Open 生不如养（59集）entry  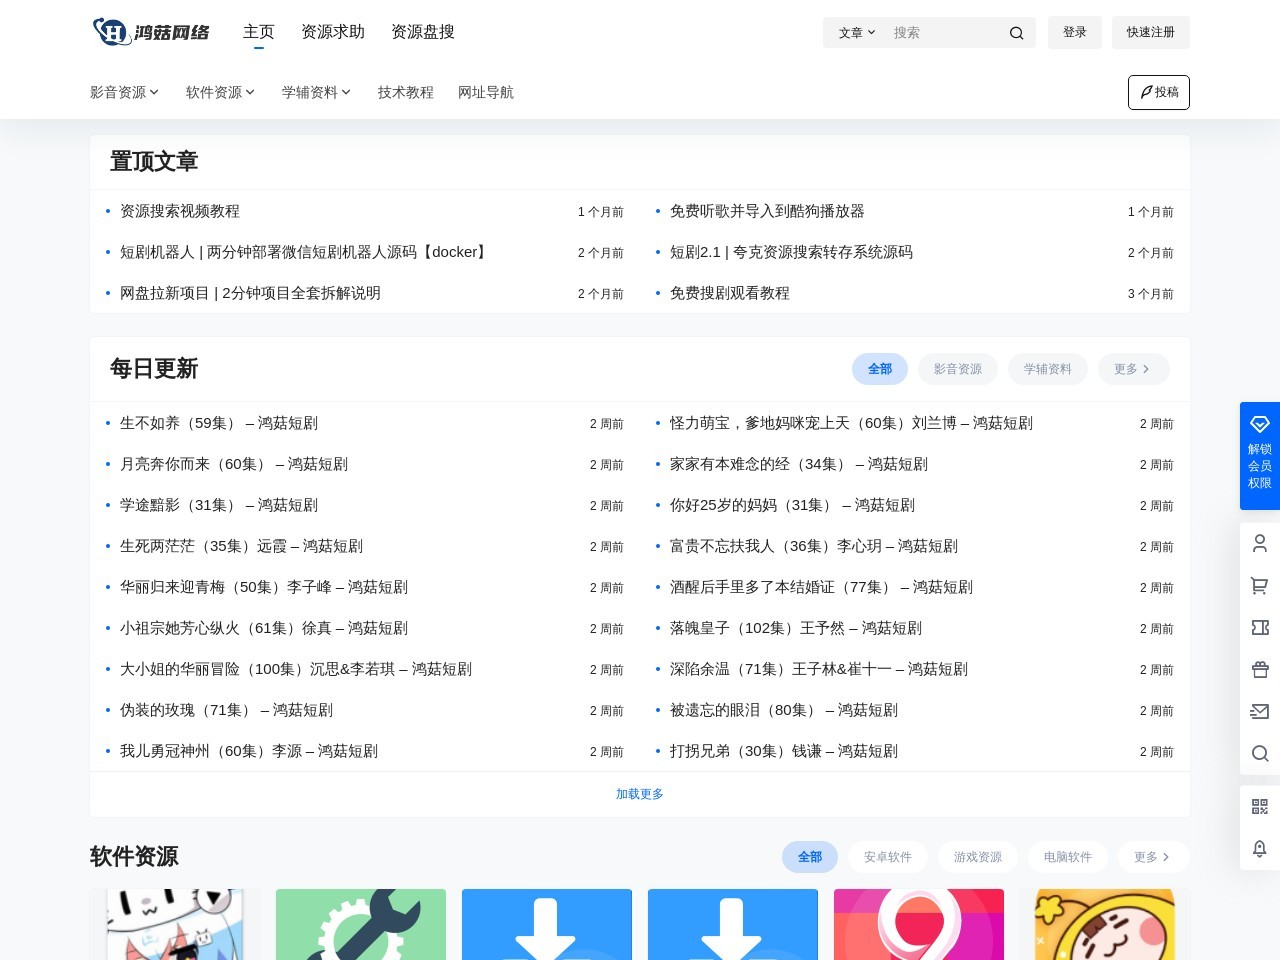tap(219, 423)
